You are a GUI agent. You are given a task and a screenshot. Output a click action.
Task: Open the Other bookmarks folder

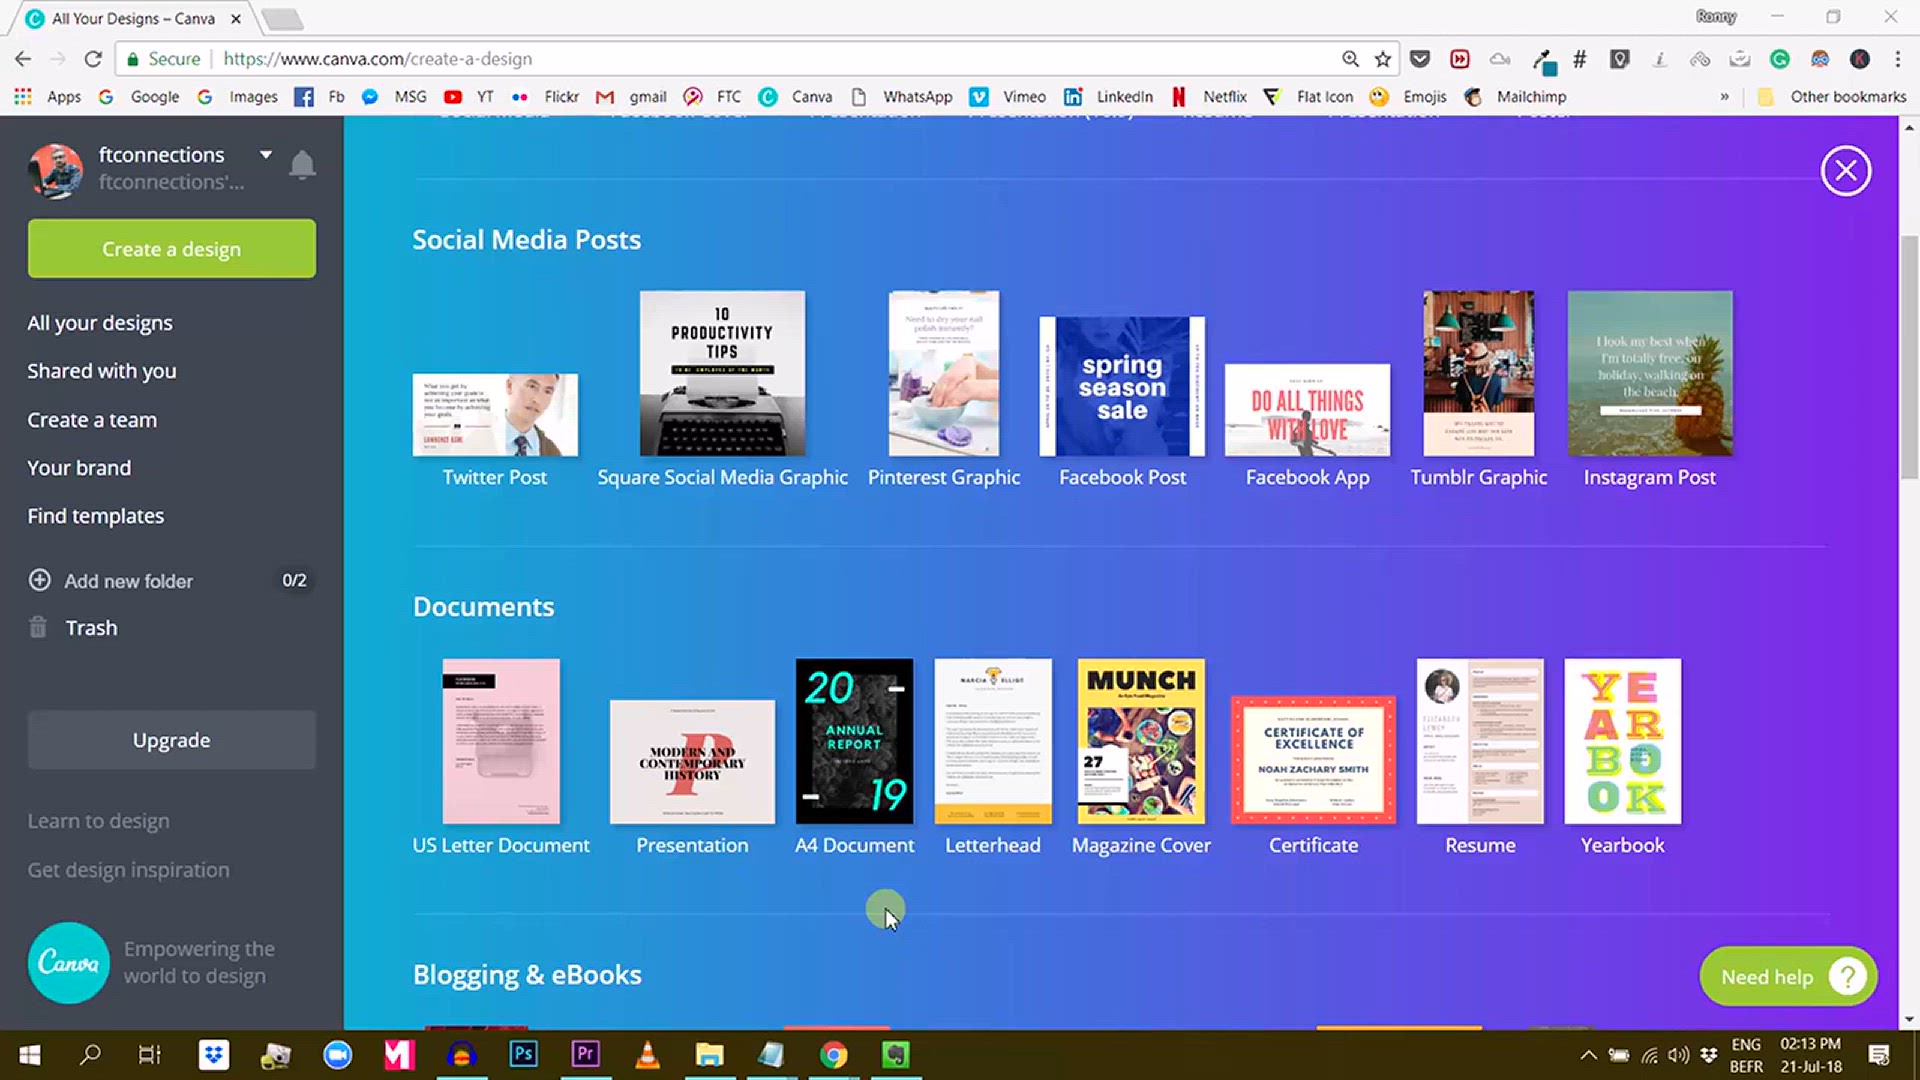[1832, 97]
